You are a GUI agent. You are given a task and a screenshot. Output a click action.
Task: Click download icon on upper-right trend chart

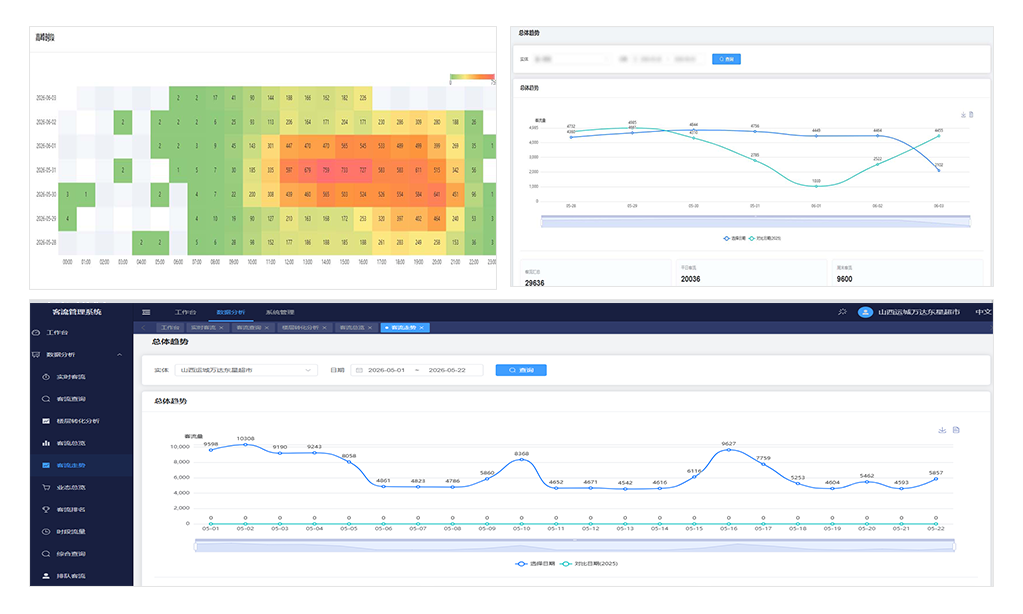(963, 115)
